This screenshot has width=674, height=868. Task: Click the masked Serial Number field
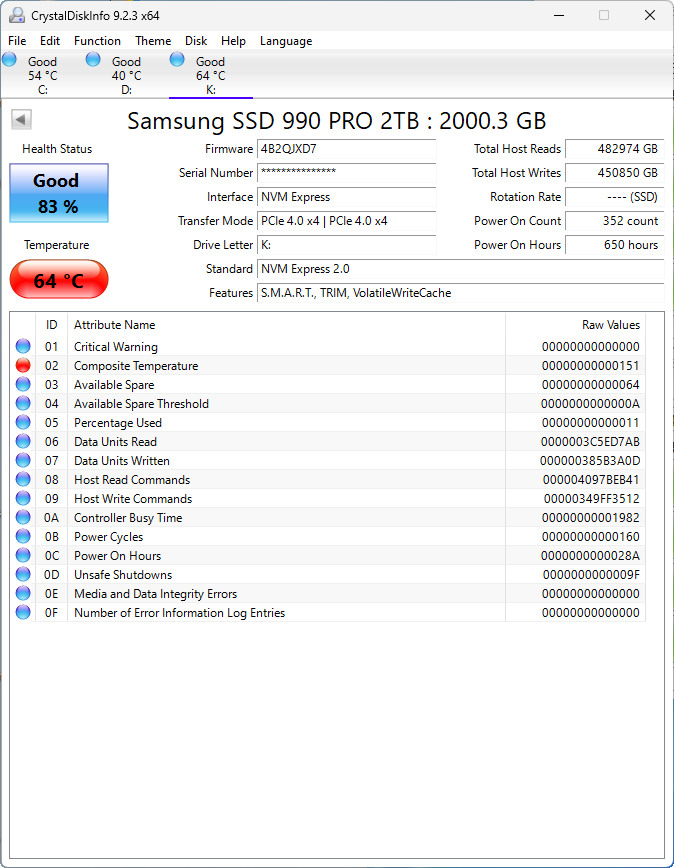tap(346, 173)
